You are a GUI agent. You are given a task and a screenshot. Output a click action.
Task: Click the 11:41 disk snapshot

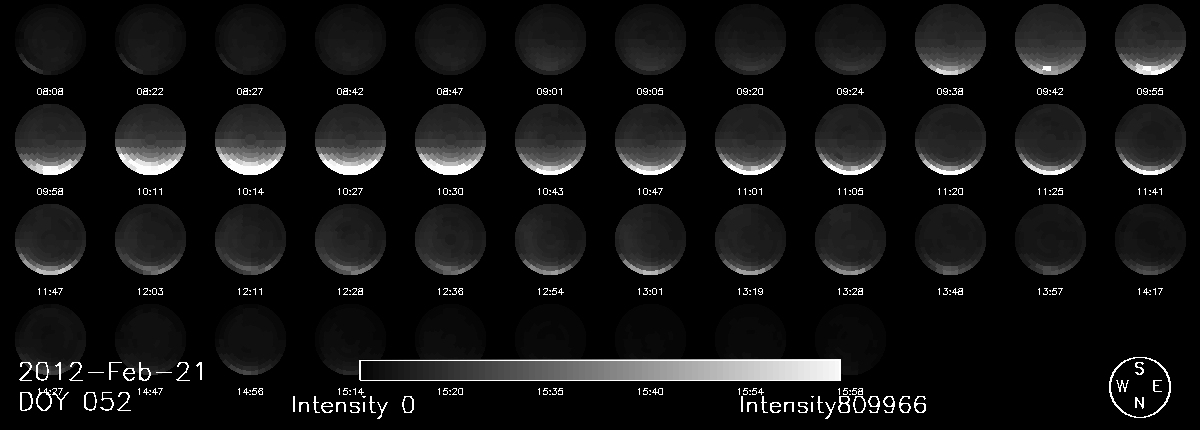pyautogui.click(x=1150, y=140)
